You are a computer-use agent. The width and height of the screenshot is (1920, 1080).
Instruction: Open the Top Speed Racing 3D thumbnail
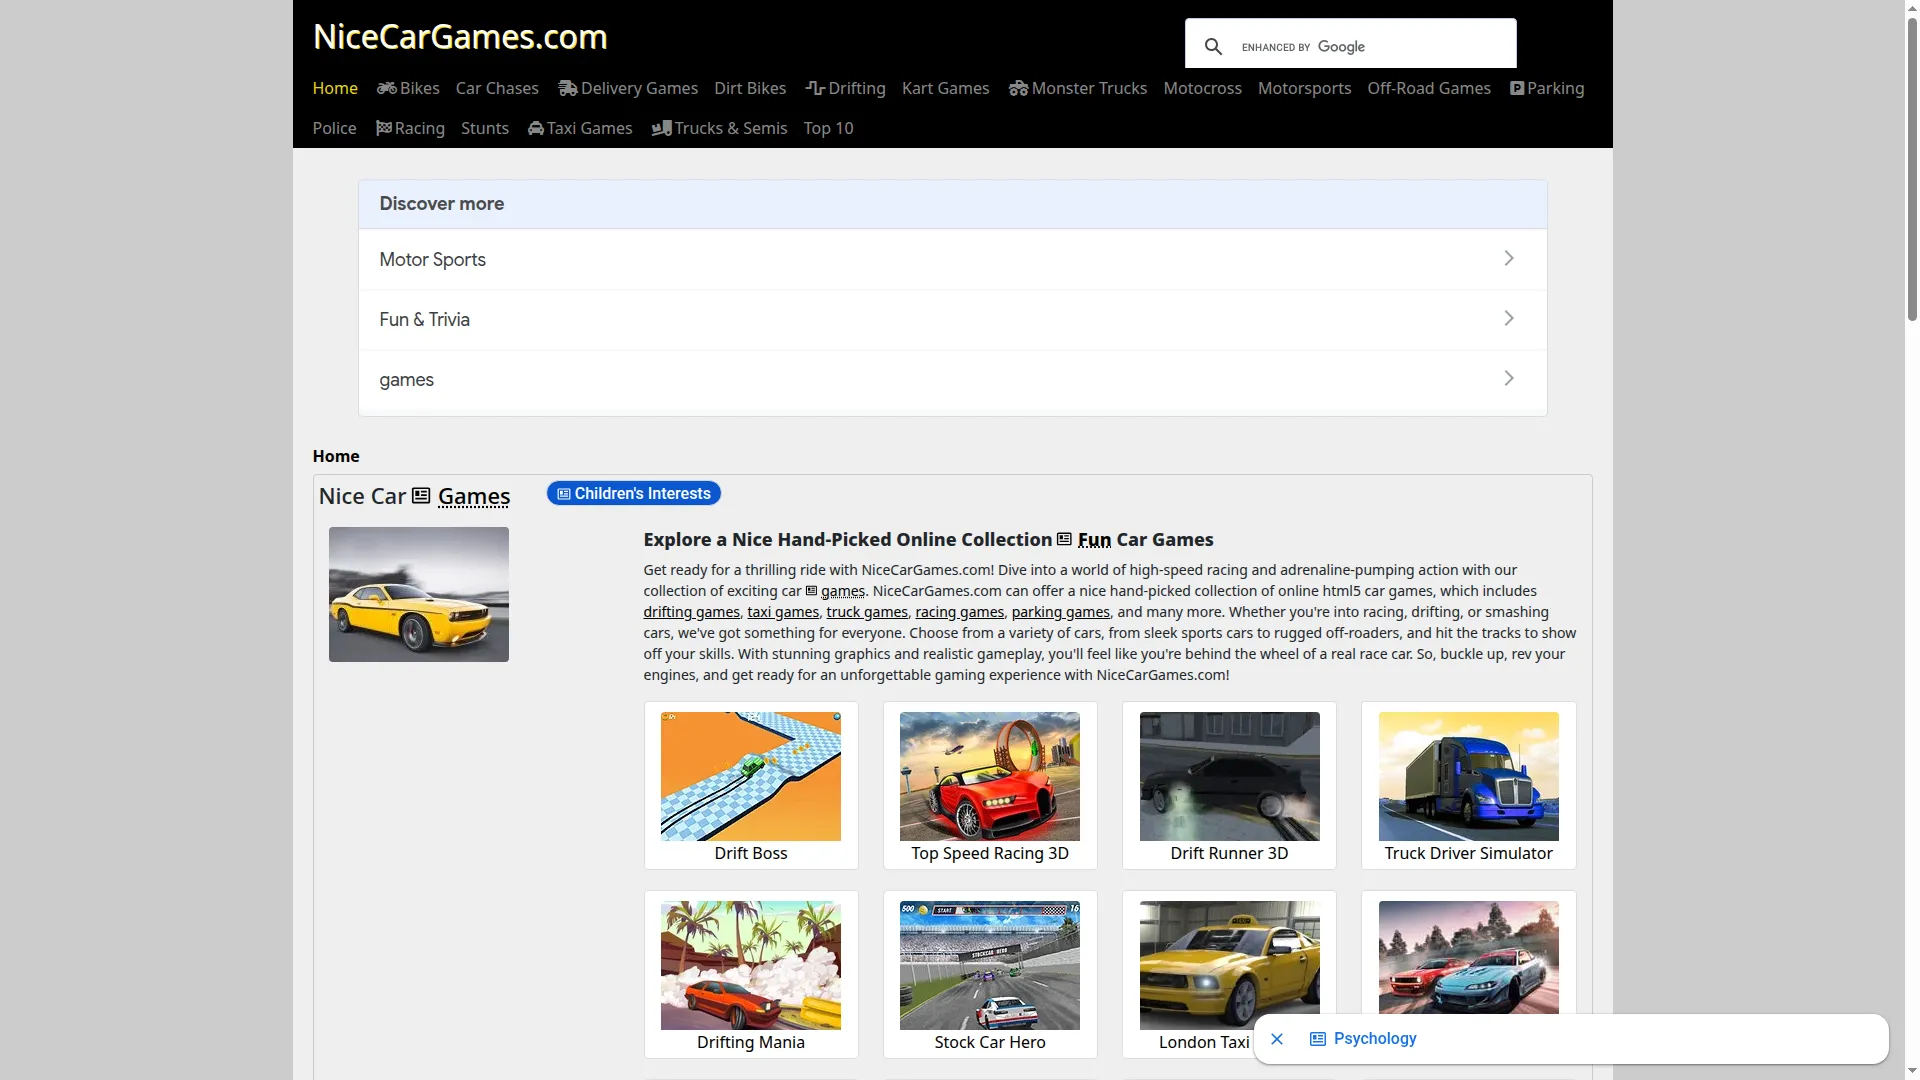coord(990,776)
